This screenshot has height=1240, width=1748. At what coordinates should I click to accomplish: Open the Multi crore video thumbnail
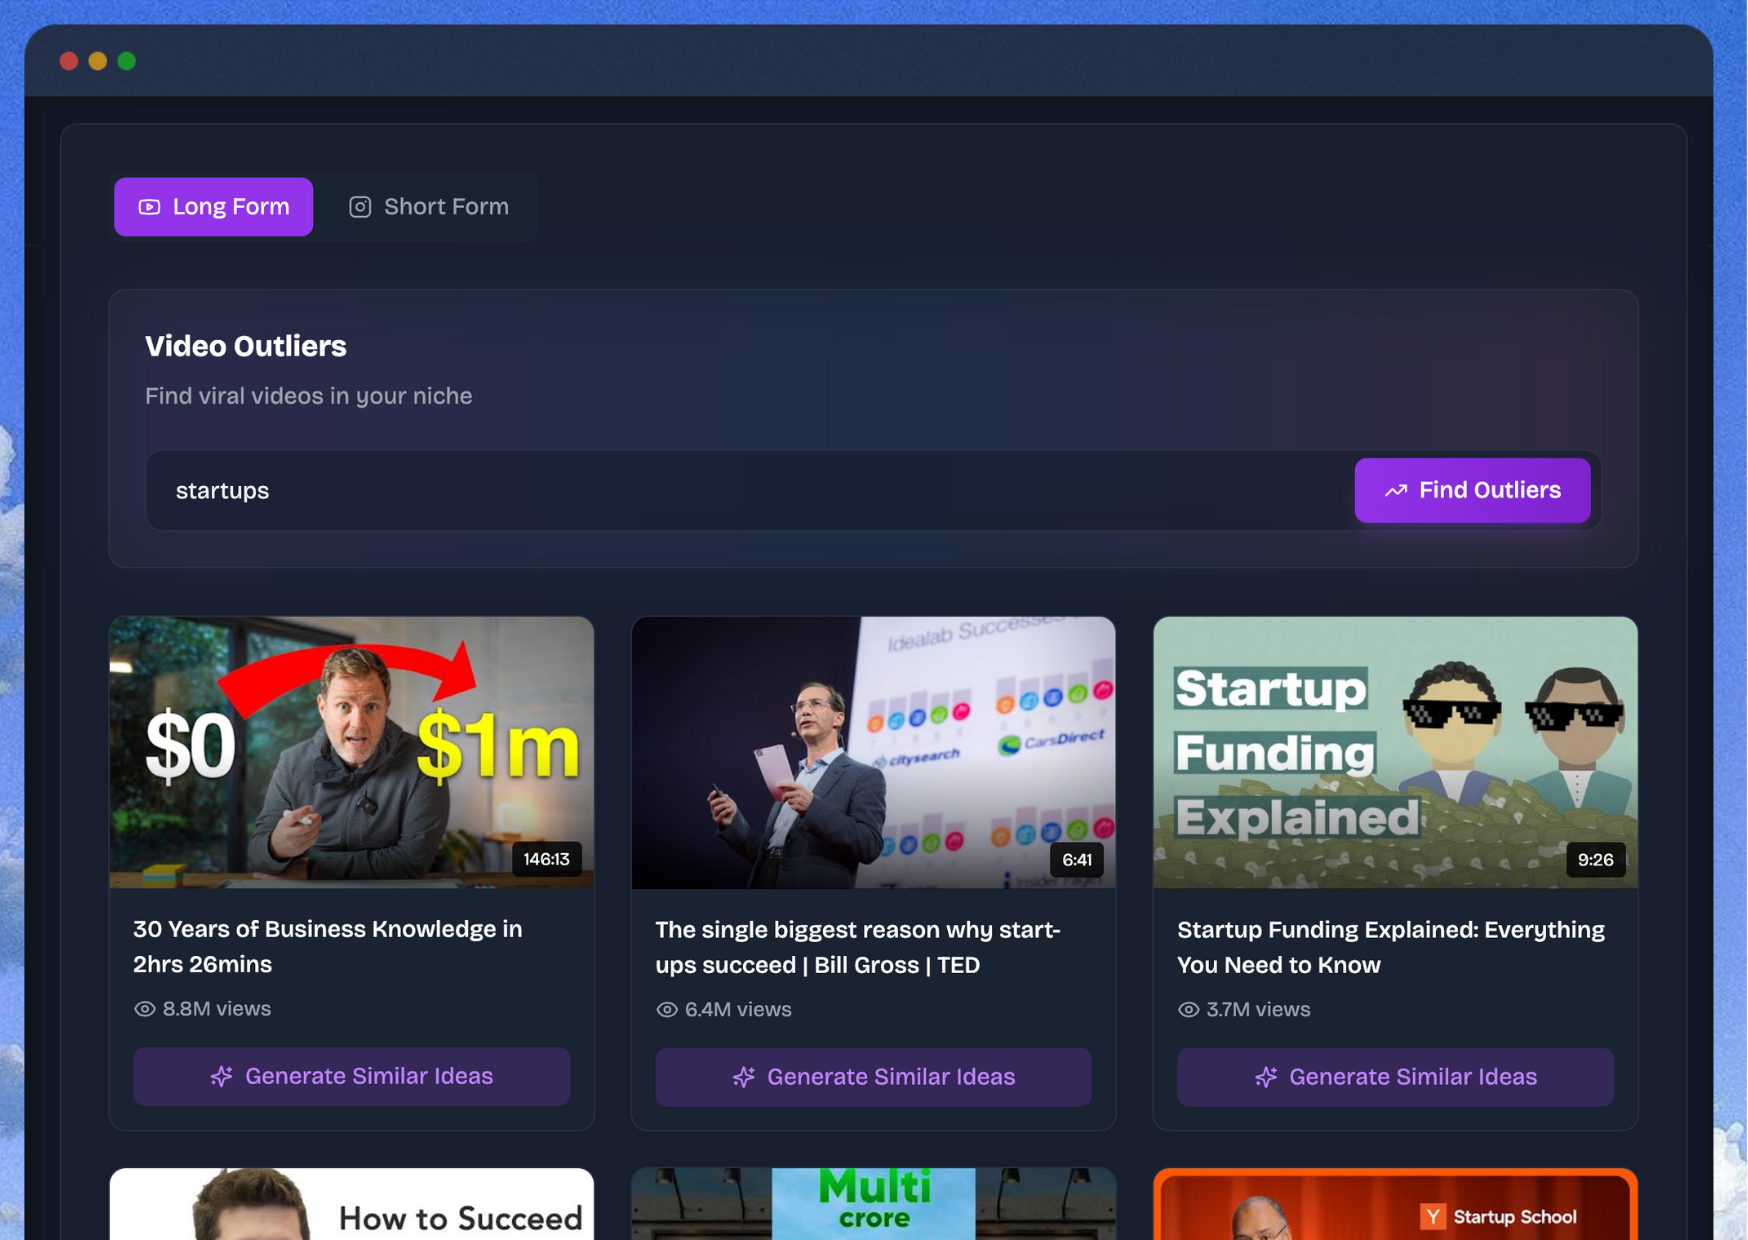pos(874,1204)
